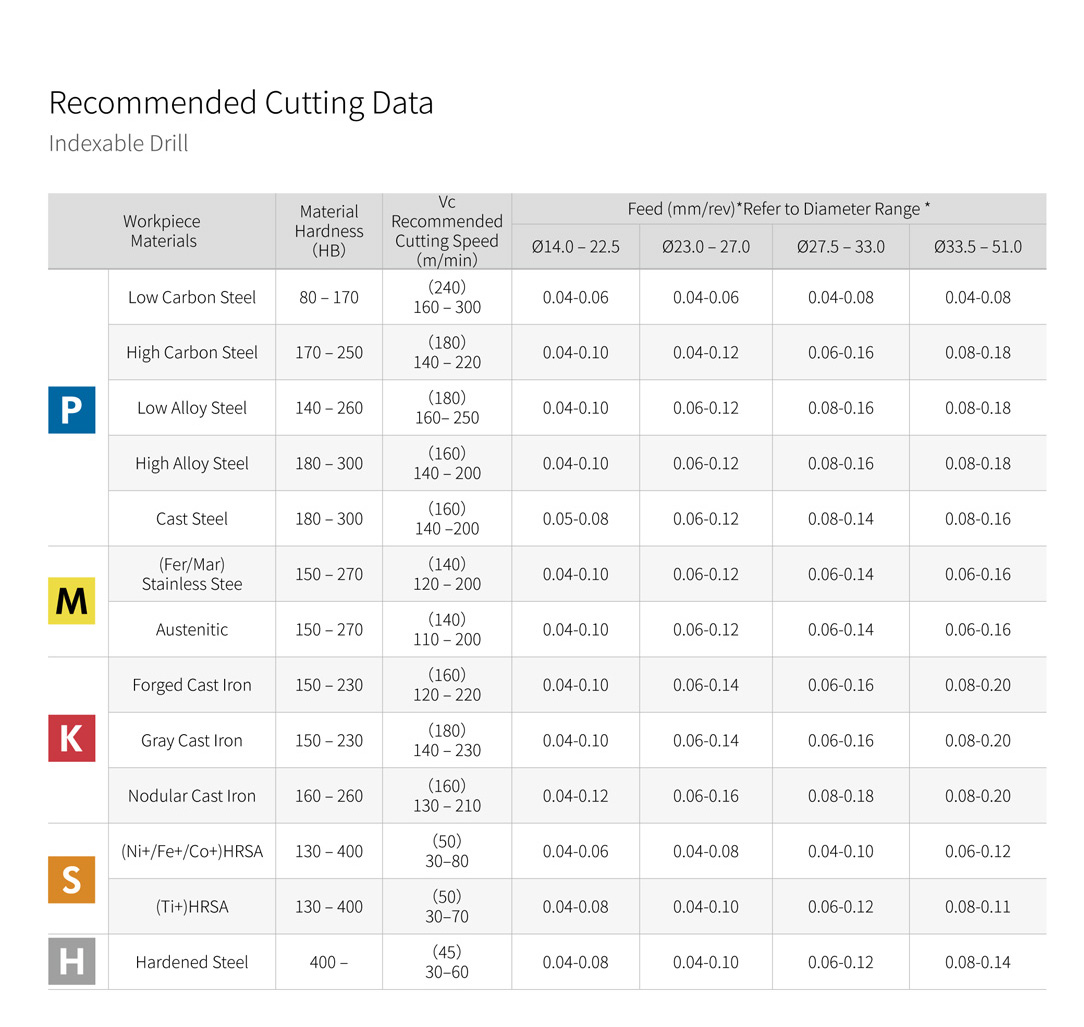Click the Recommended Cutting Data heading

tap(241, 103)
